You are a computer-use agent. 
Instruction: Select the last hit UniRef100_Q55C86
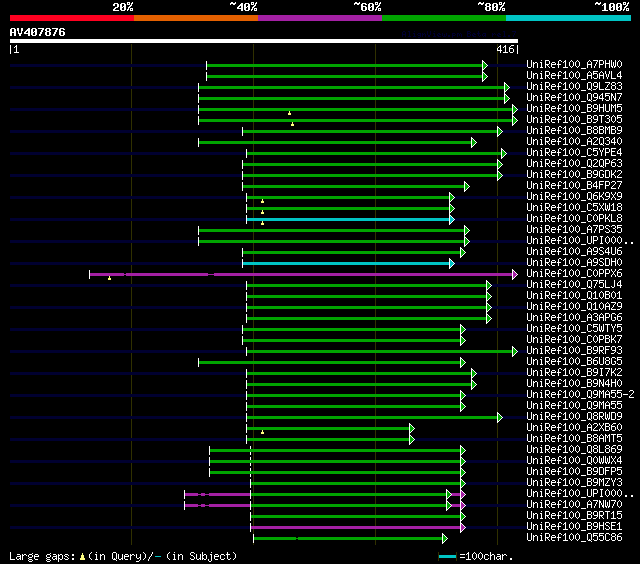574,538
